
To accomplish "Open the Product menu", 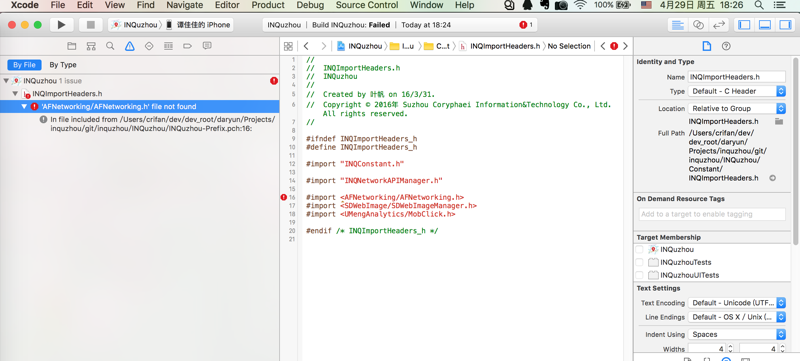I will point(268,5).
